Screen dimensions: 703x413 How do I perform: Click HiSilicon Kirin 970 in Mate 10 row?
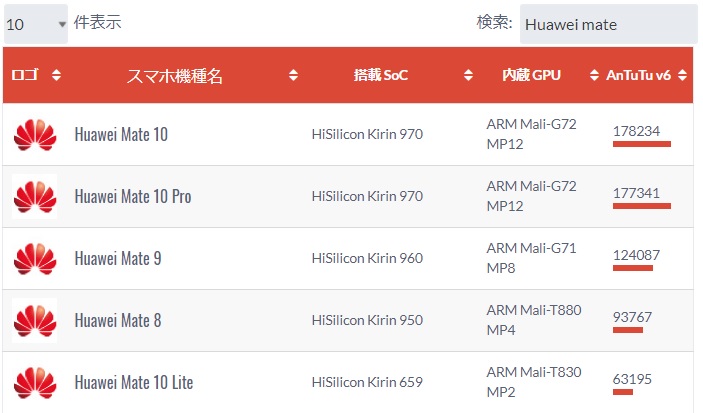coord(367,134)
